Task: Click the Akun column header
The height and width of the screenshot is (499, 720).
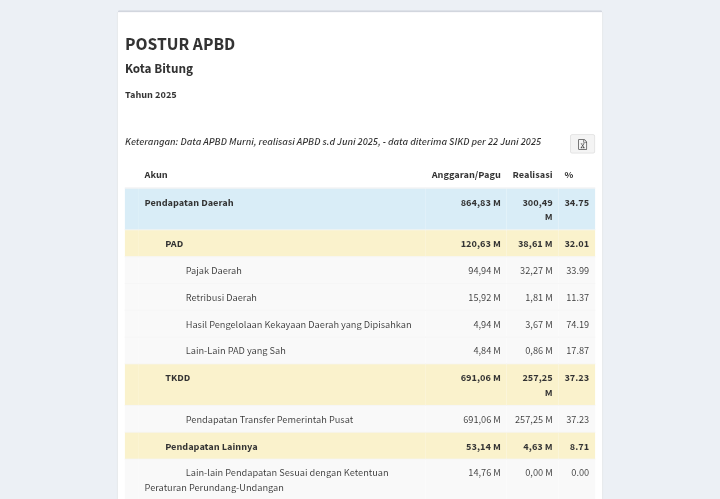Action: tap(156, 175)
